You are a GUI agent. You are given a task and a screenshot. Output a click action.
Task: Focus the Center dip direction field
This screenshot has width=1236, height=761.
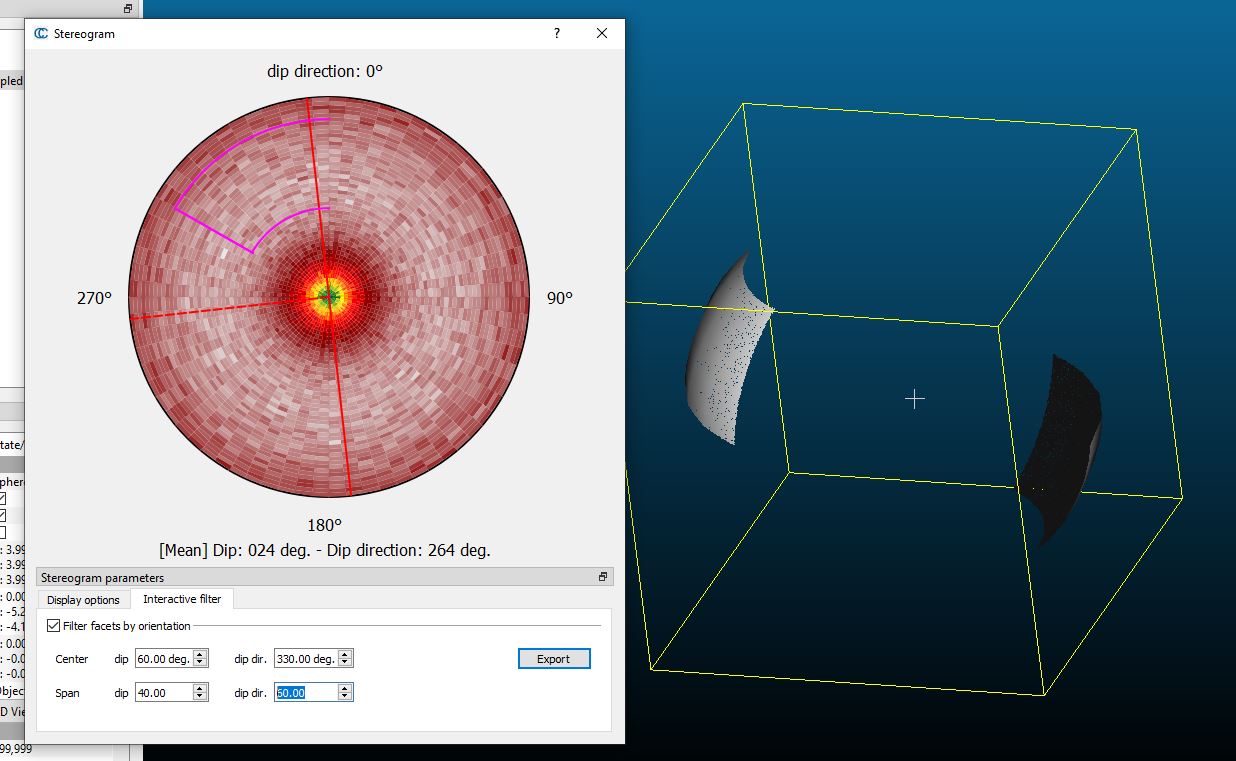tap(306, 659)
